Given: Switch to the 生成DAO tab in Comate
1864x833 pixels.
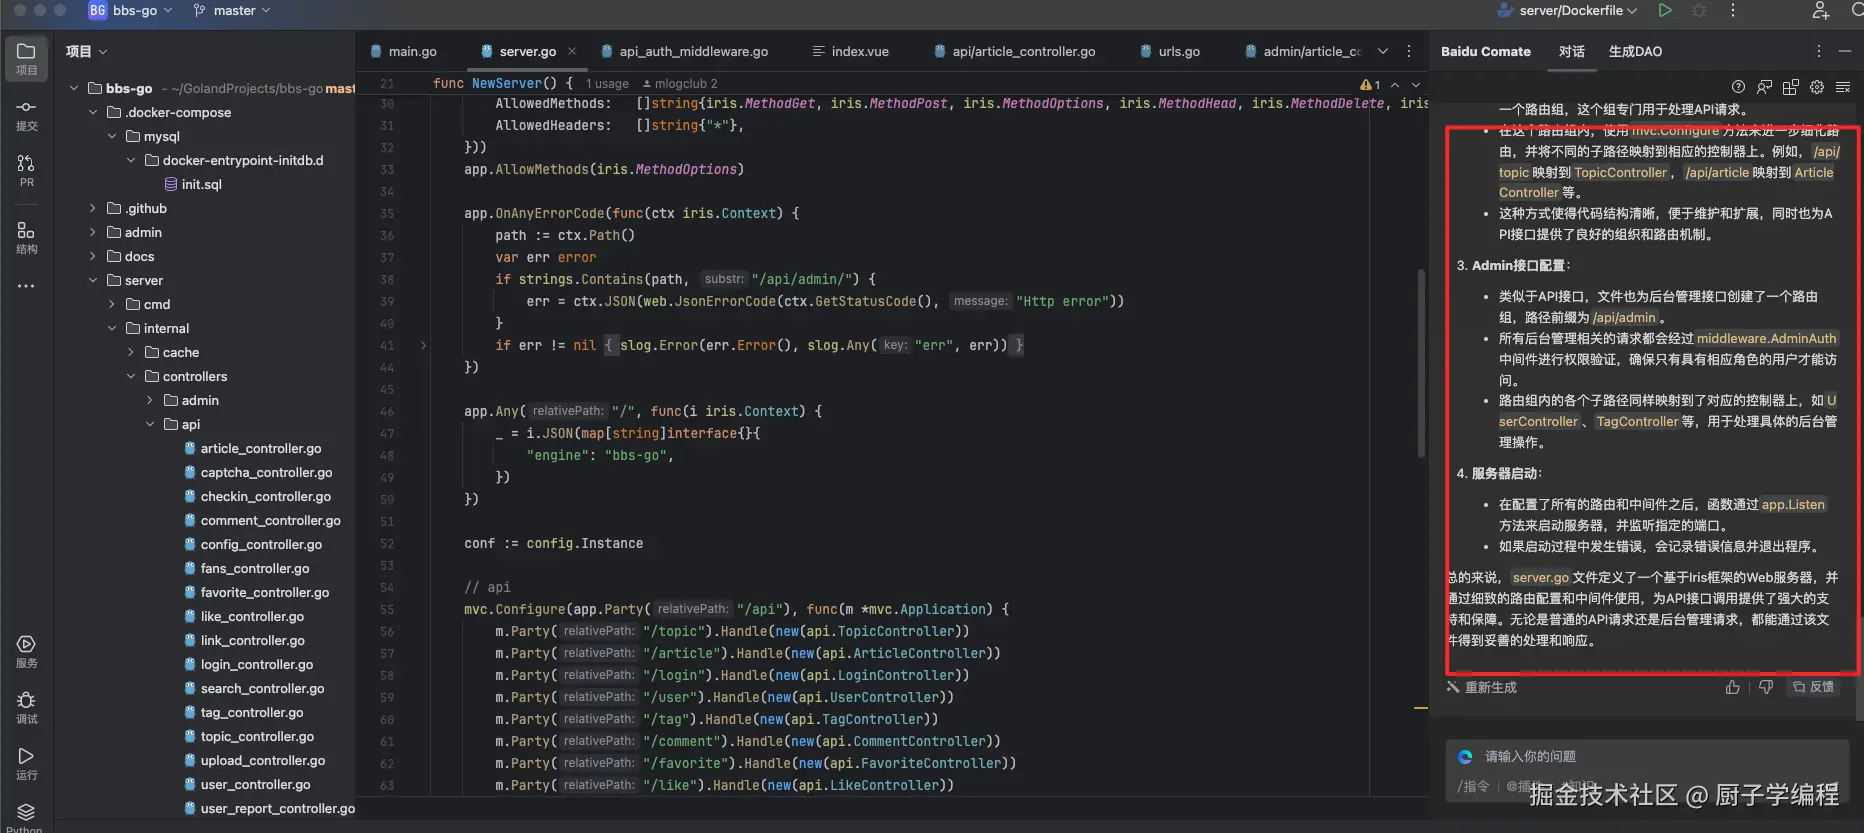Looking at the screenshot, I should (x=1635, y=51).
